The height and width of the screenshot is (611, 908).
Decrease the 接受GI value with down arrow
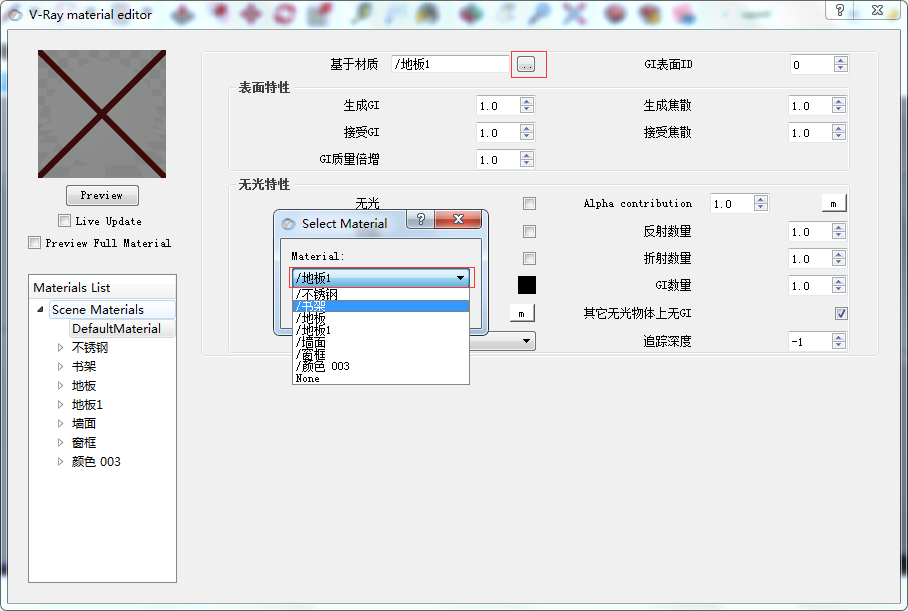tap(526, 137)
